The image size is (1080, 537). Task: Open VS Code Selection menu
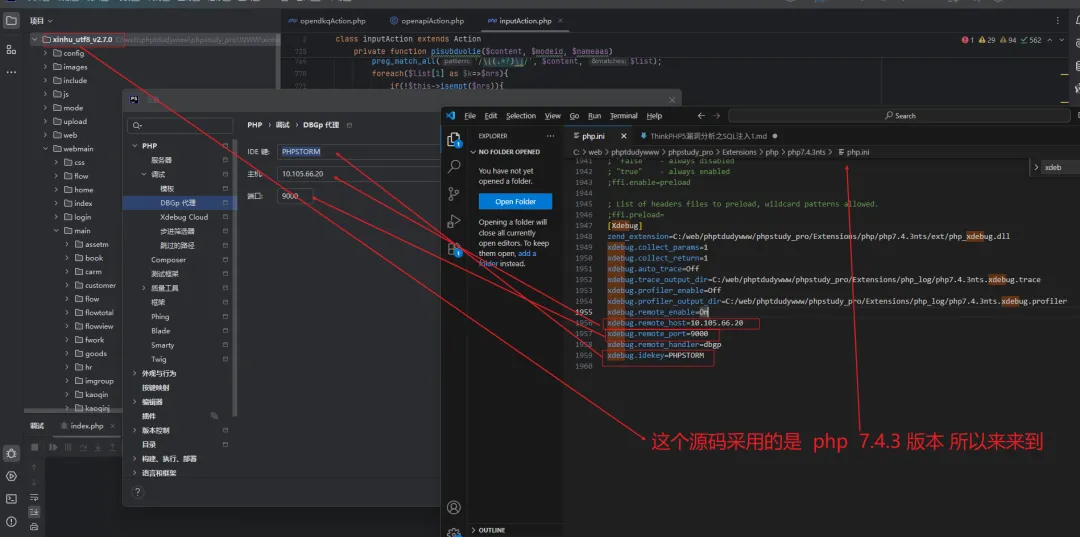521,116
